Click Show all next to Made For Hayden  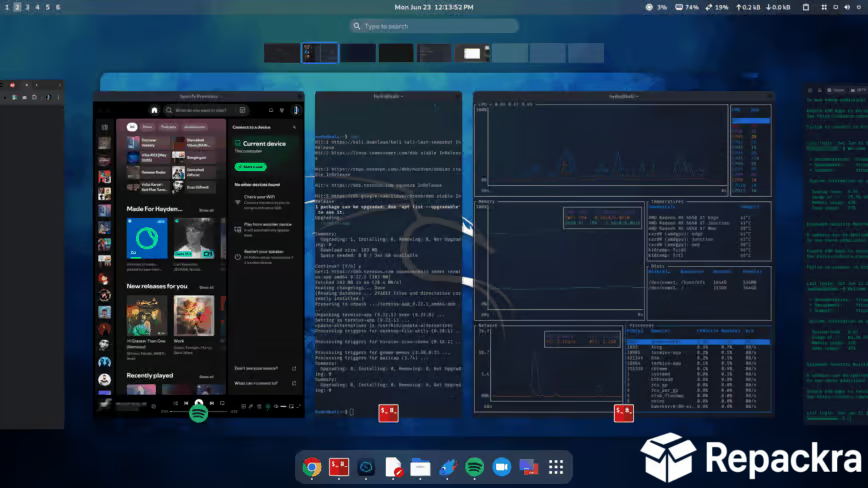(x=206, y=210)
